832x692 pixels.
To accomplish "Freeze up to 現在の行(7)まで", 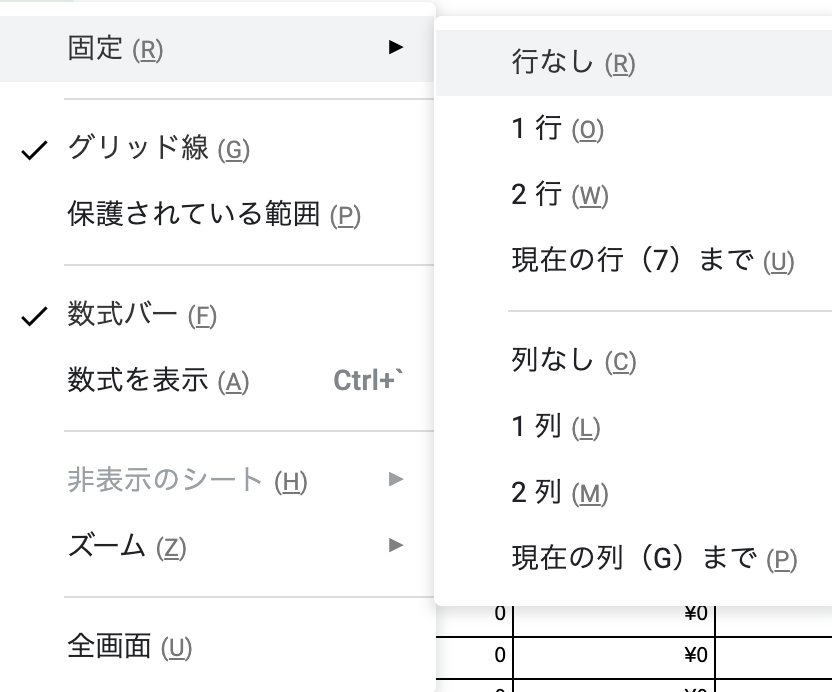I will [652, 261].
